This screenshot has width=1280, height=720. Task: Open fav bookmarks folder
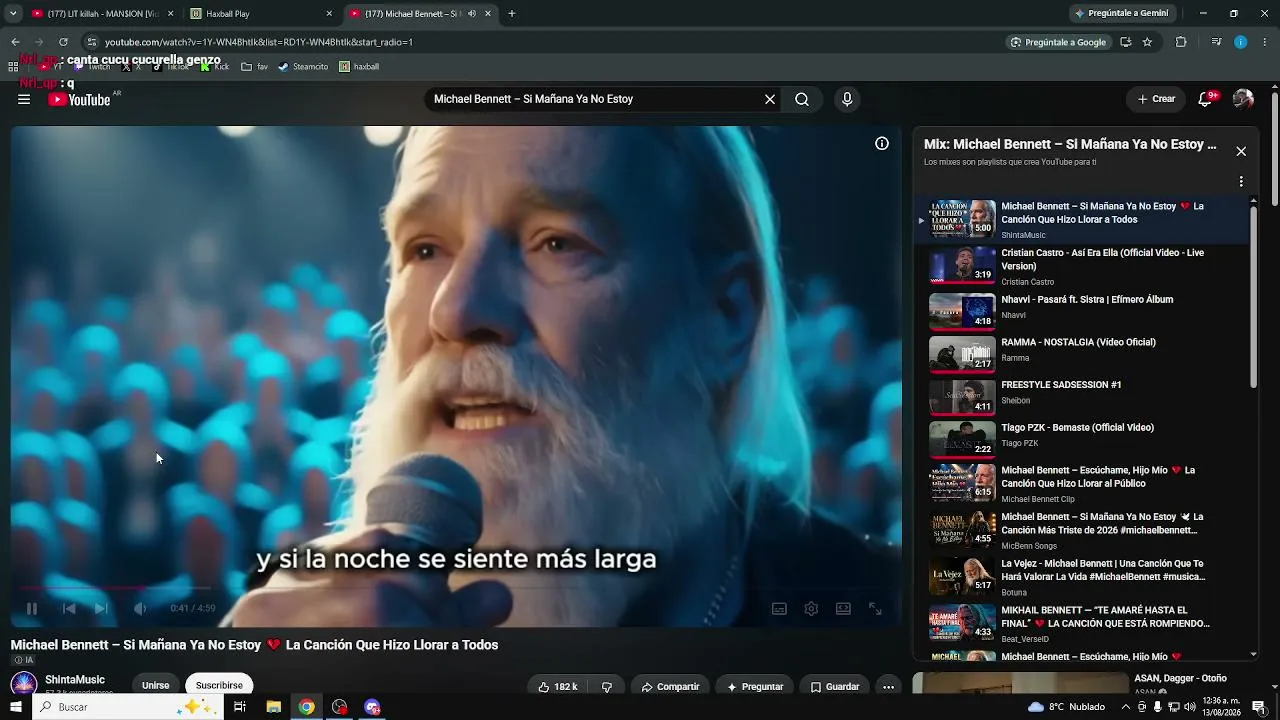click(x=255, y=67)
